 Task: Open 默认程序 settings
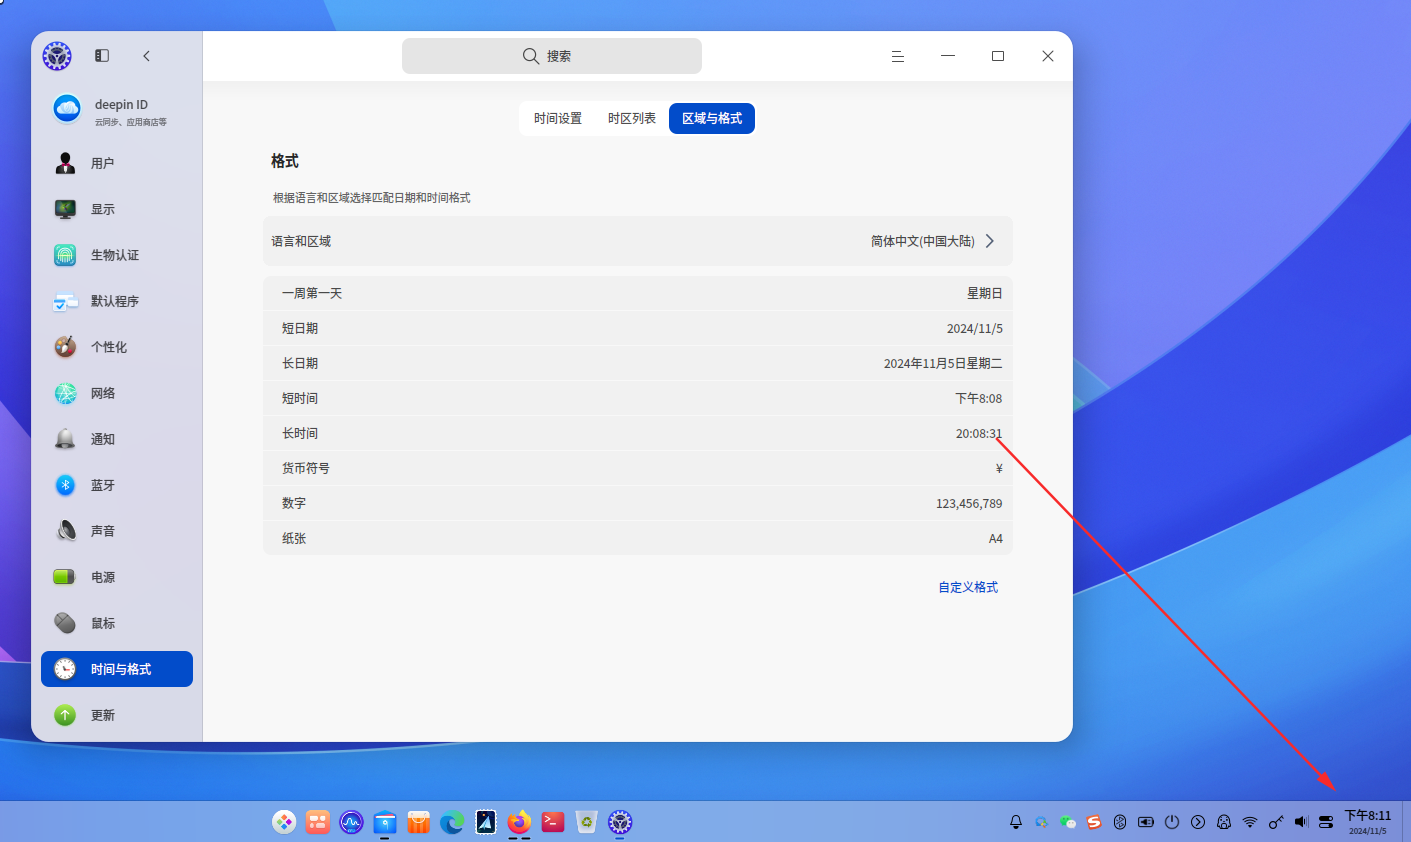point(117,301)
